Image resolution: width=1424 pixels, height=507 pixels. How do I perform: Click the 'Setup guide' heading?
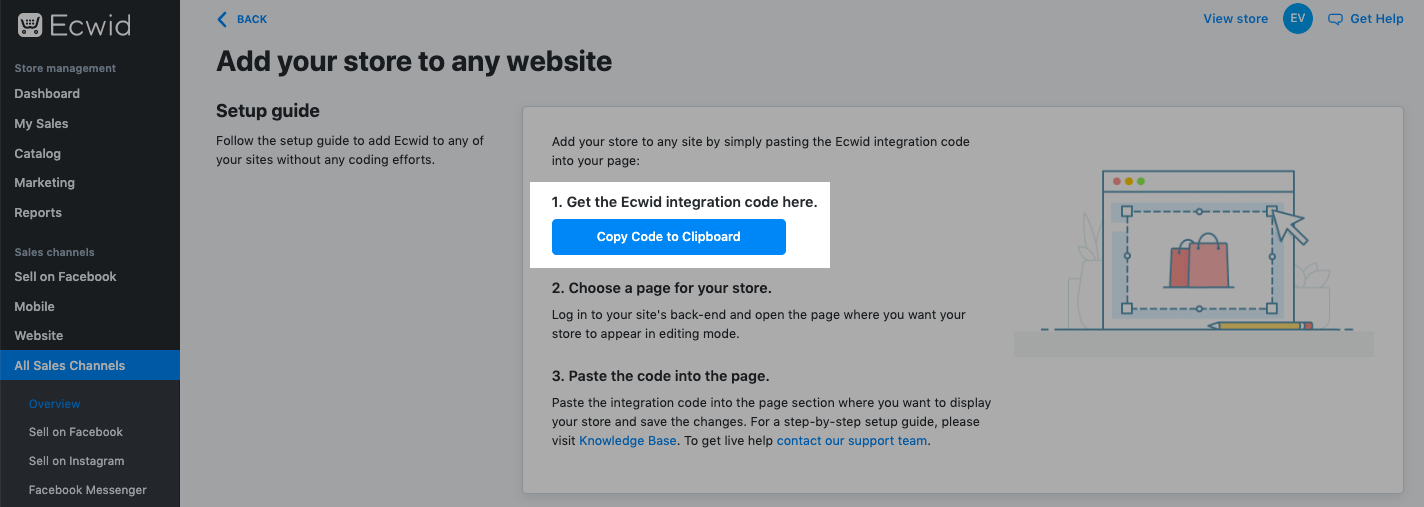tap(268, 110)
